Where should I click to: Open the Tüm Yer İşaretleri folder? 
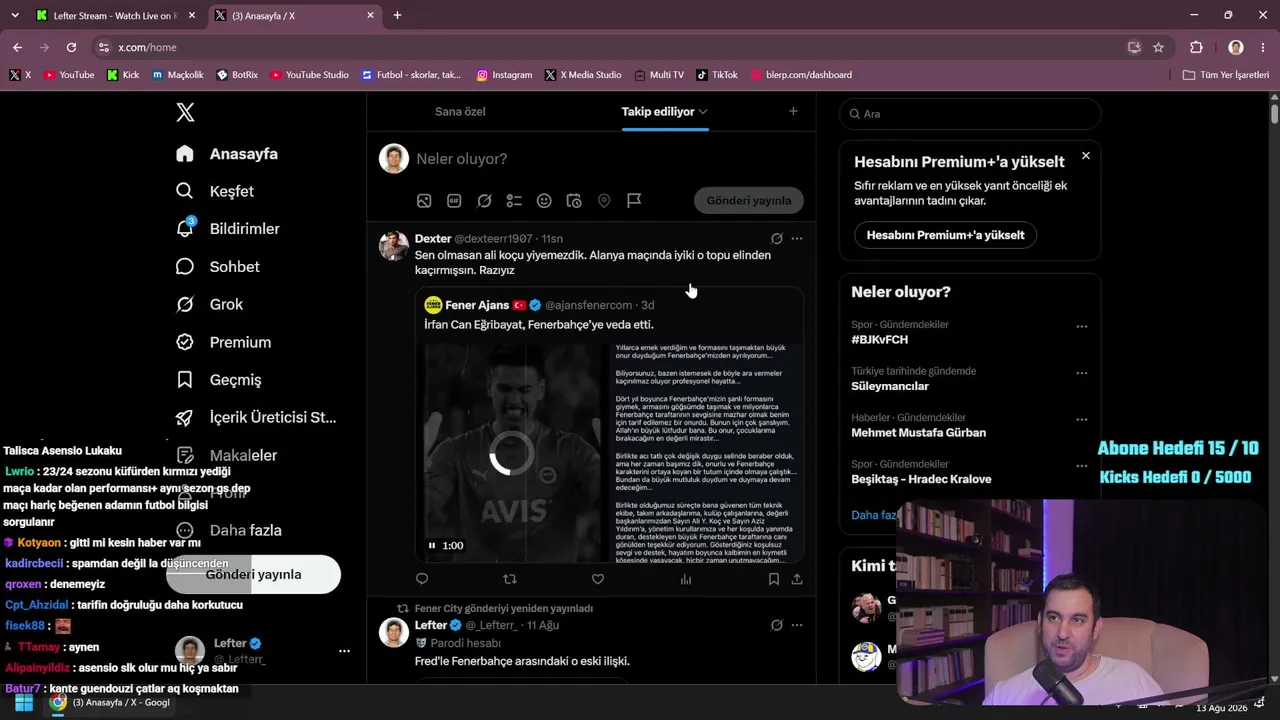click(x=1225, y=75)
